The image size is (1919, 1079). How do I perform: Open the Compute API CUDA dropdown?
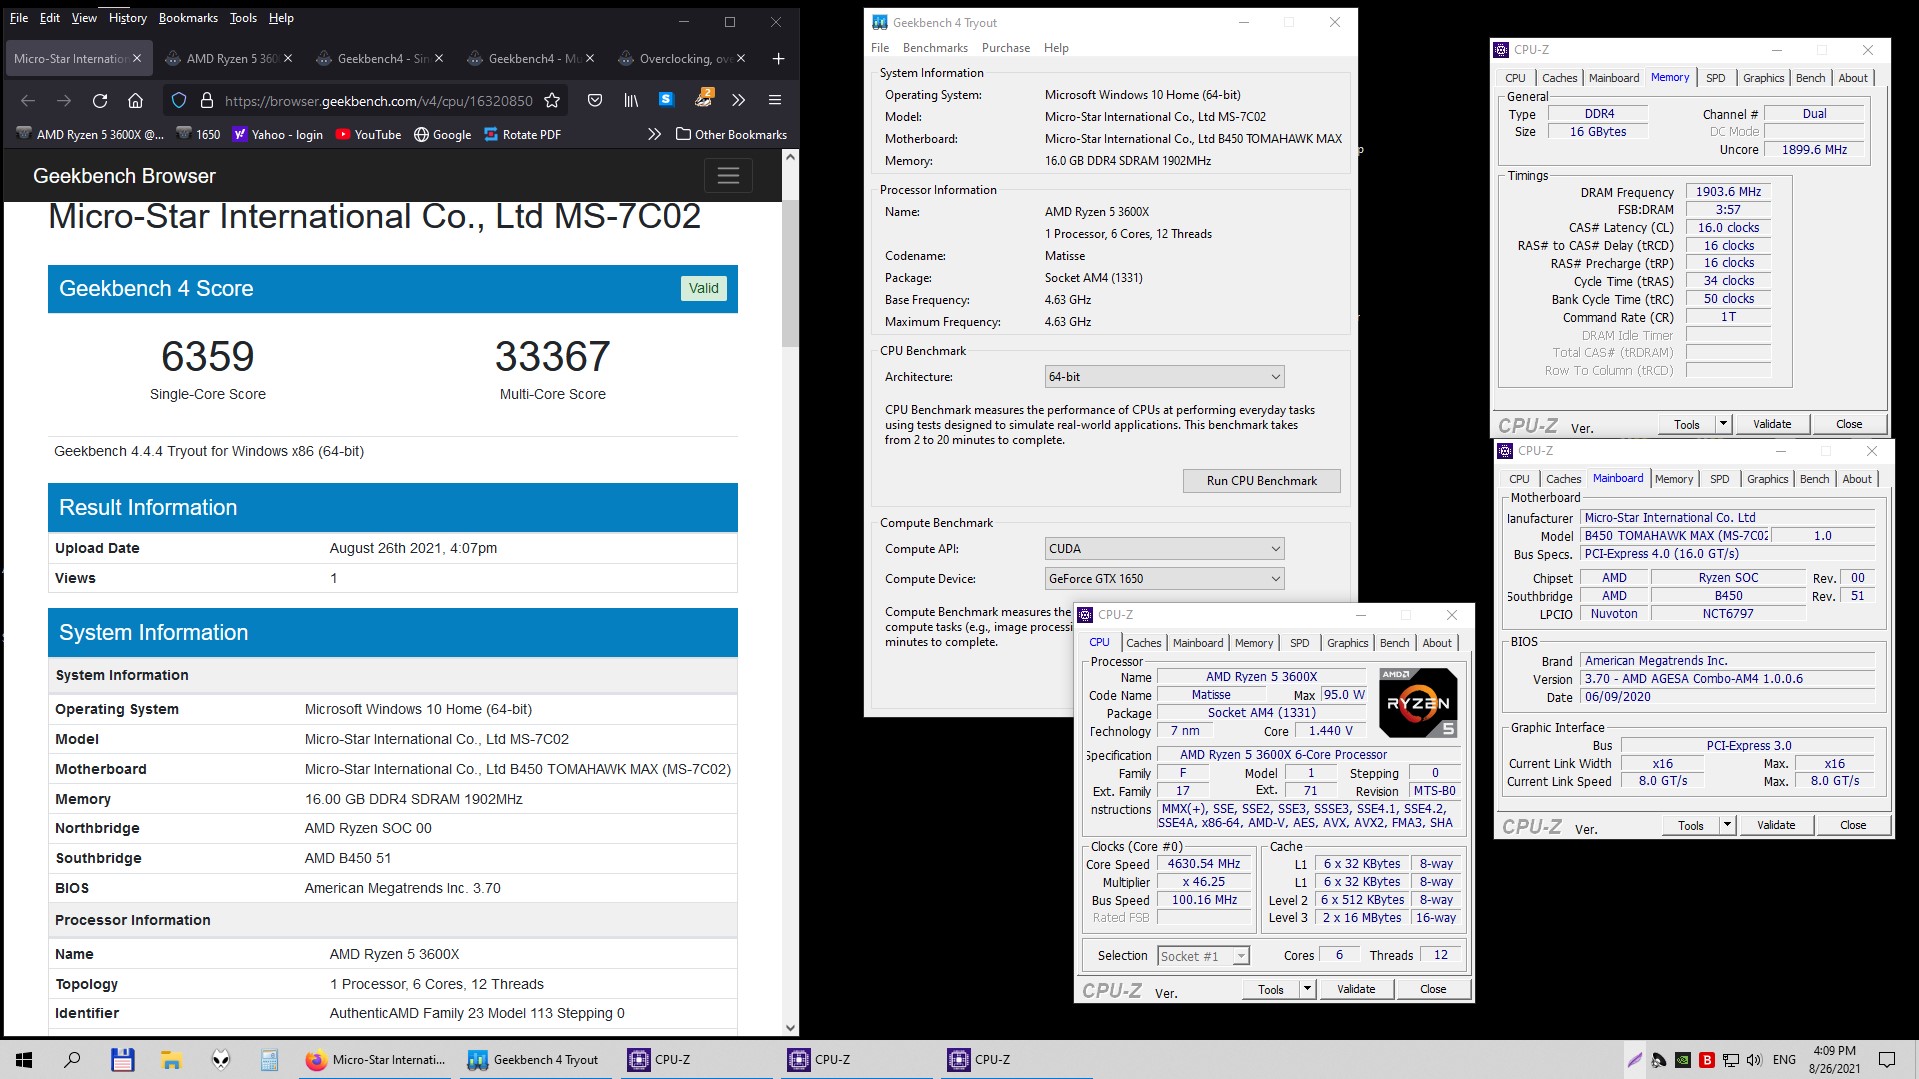[1164, 549]
